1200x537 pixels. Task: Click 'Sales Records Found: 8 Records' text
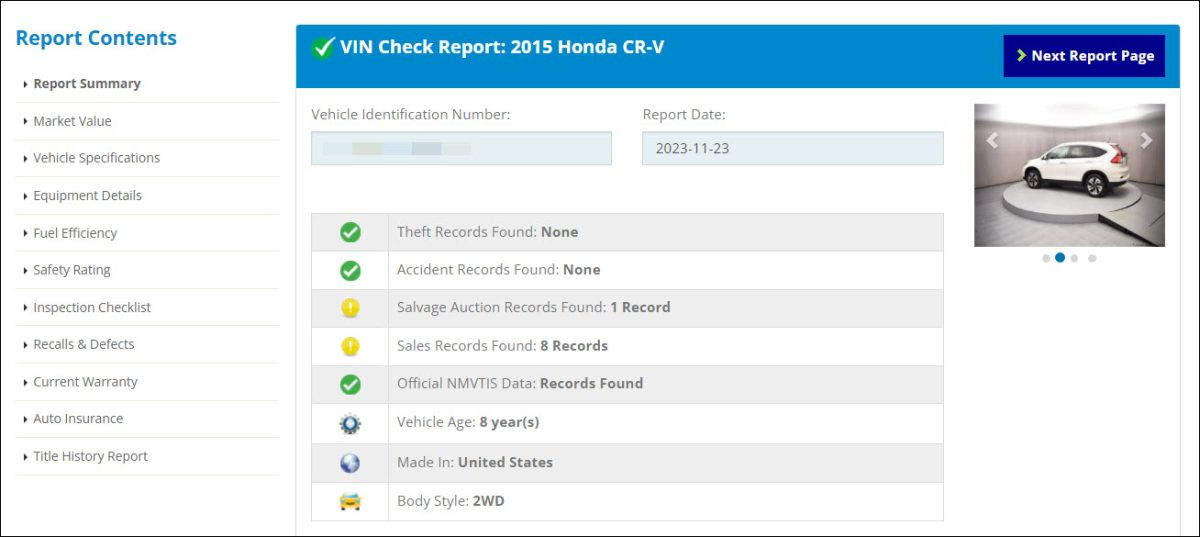pyautogui.click(x=502, y=346)
